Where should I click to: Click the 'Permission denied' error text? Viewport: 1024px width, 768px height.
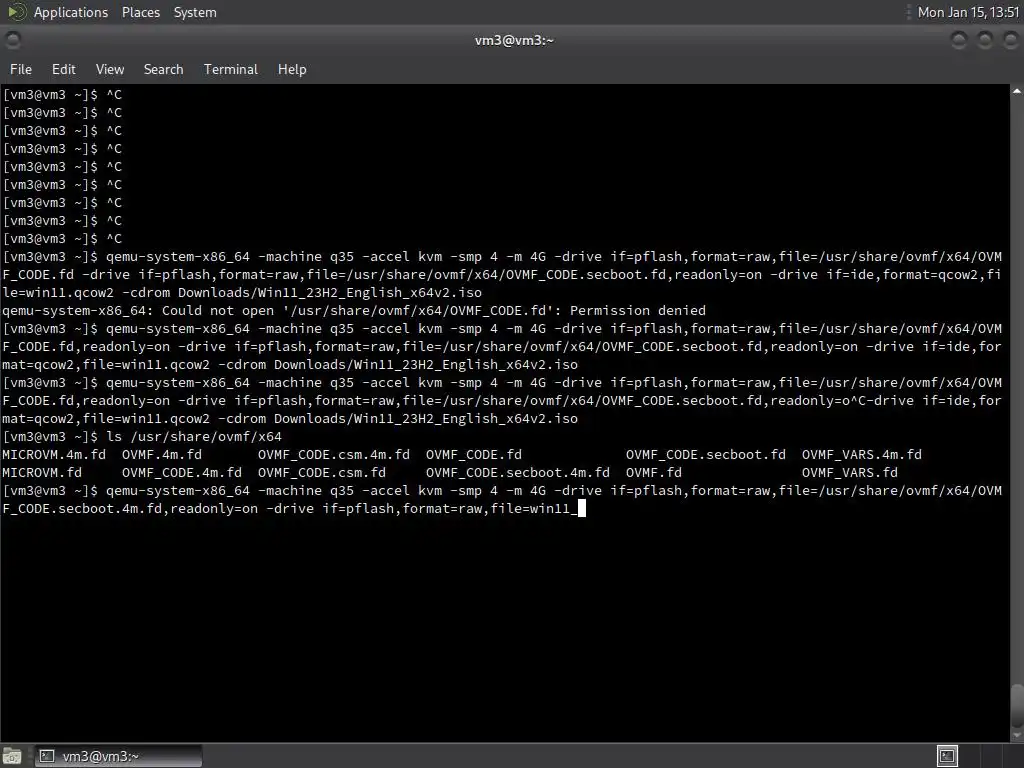pos(637,310)
